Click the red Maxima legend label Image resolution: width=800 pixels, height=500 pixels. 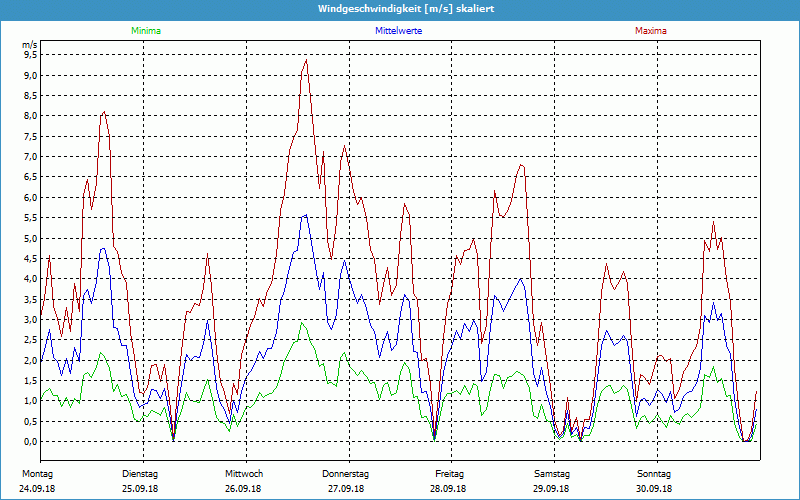651,31
